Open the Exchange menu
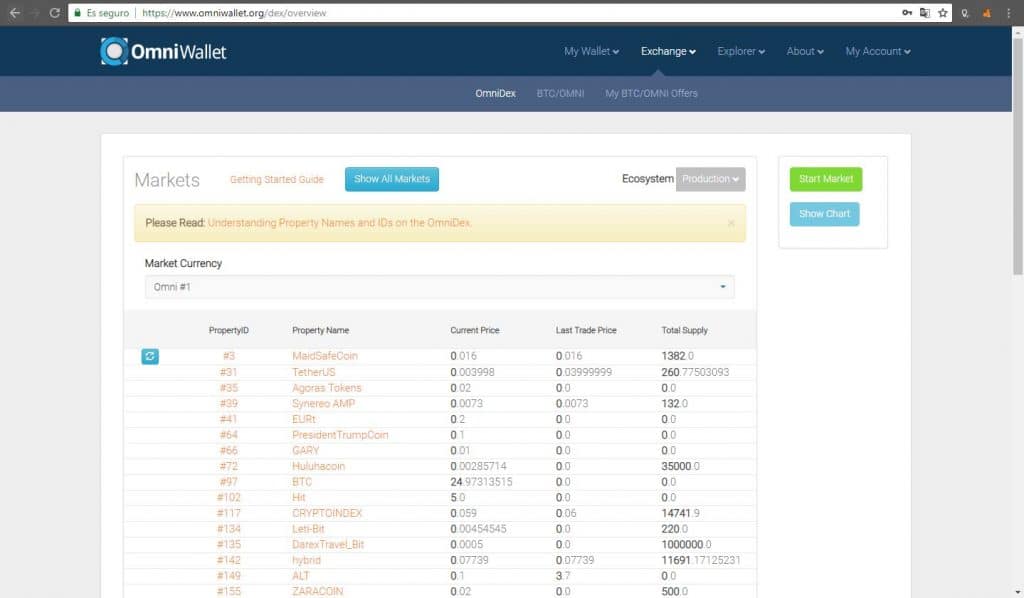Screen dimensions: 1024x598 coord(668,51)
